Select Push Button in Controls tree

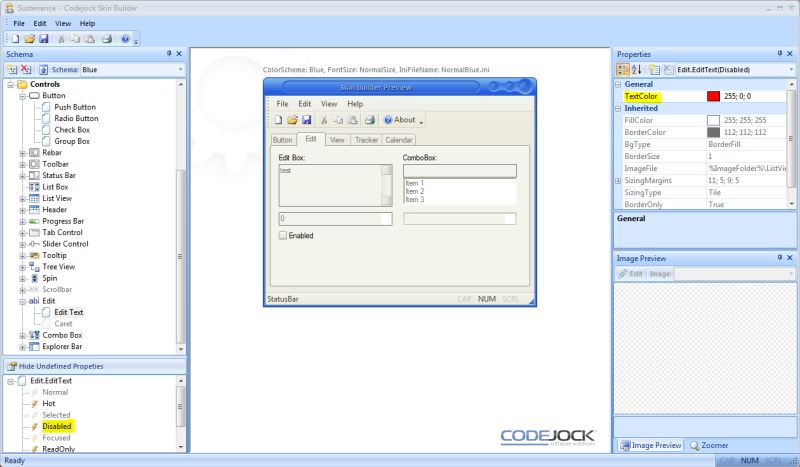[75, 107]
